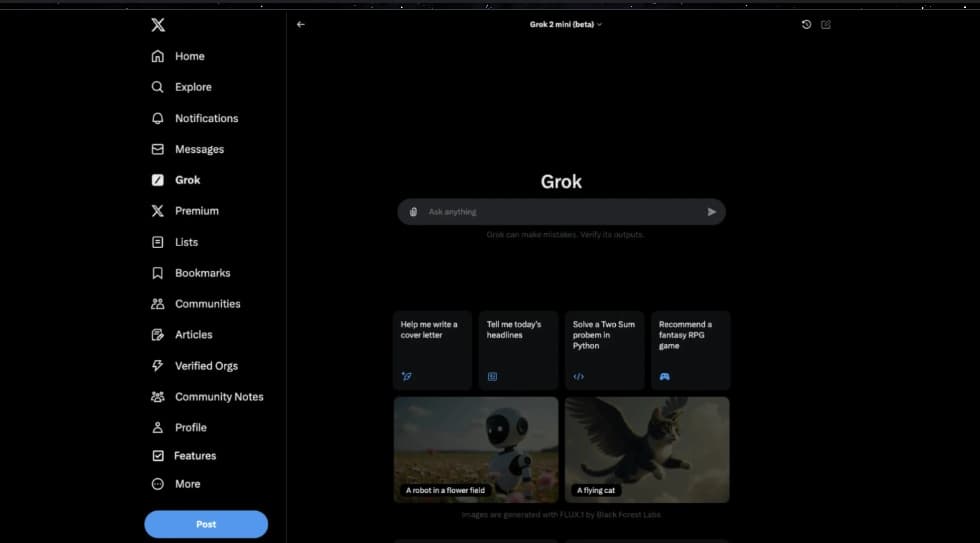Open the Communities people icon
The height and width of the screenshot is (543, 980).
(x=158, y=304)
